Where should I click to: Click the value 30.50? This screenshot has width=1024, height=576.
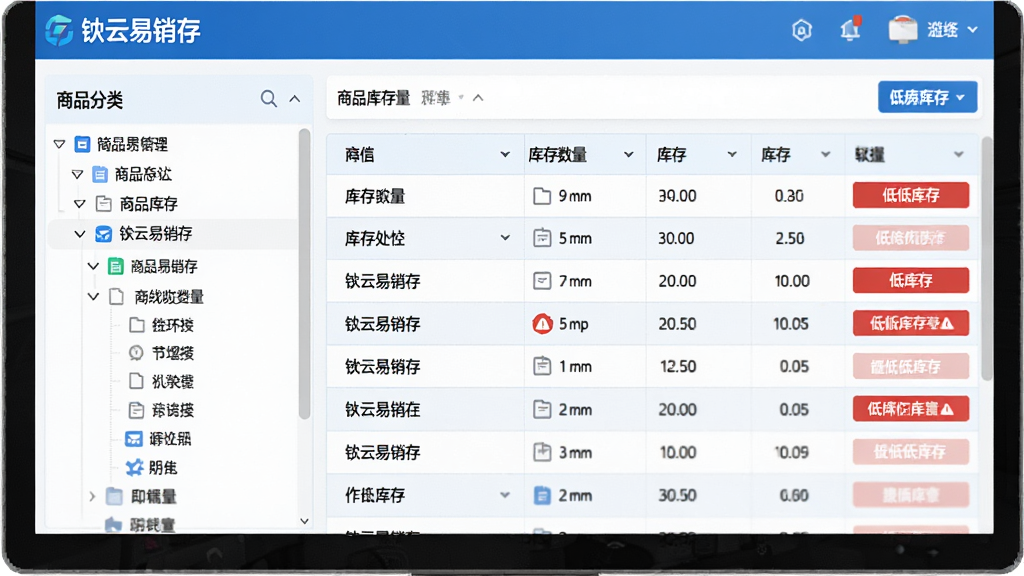click(x=677, y=495)
